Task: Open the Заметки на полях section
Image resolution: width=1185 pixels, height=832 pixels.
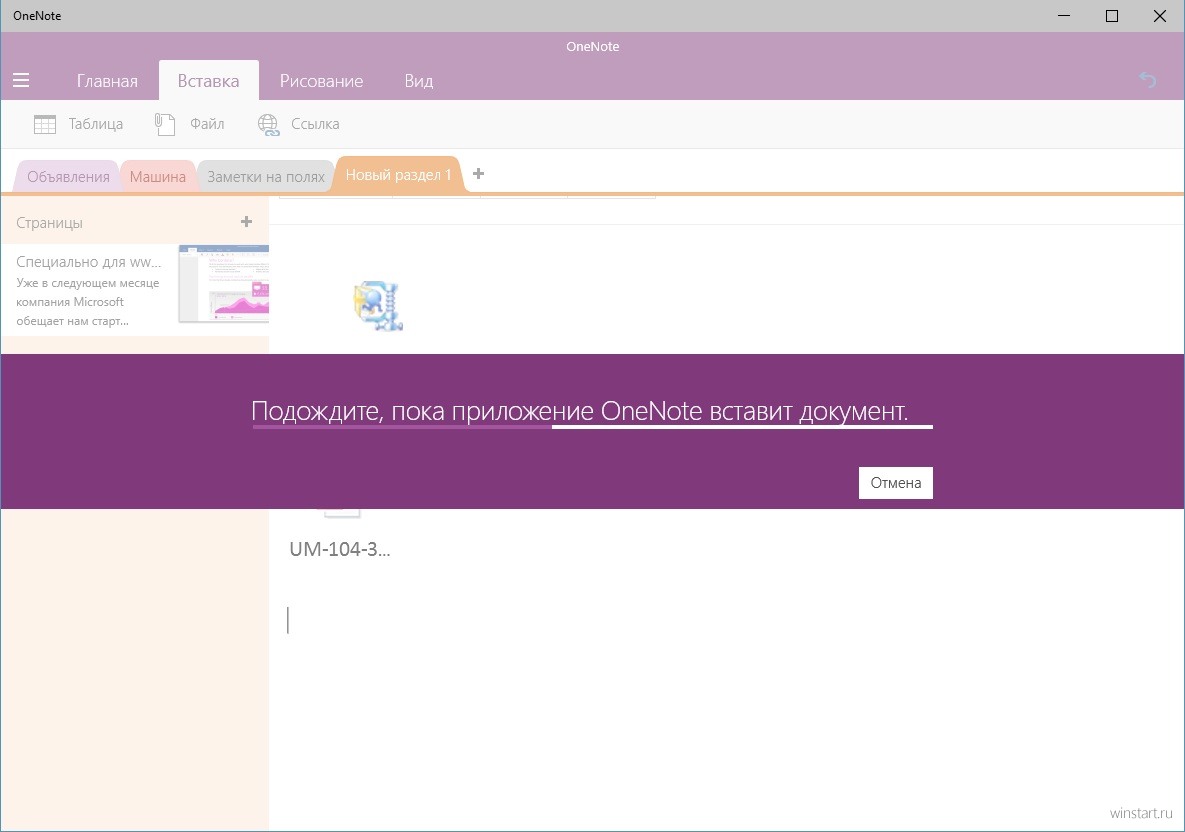Action: (x=266, y=177)
